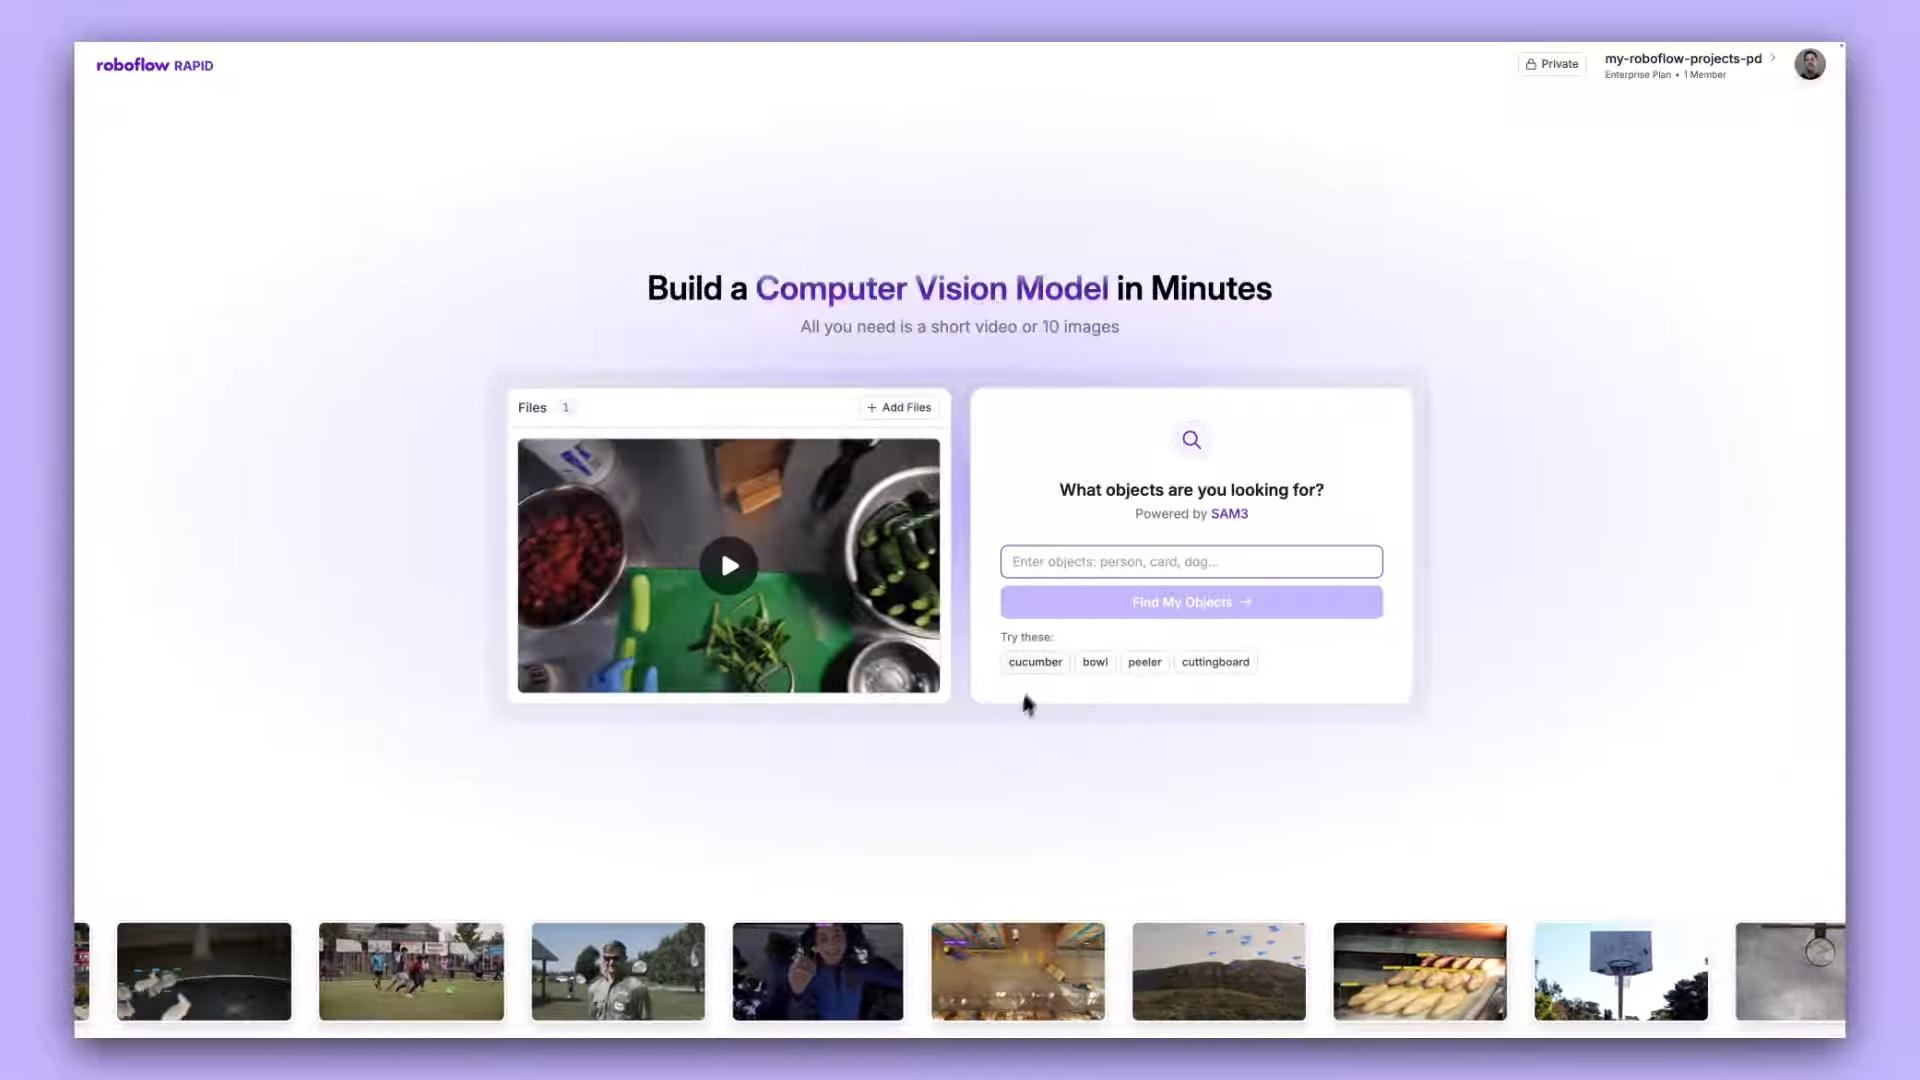Click the magnifying glass search icon
The height and width of the screenshot is (1080, 1920).
pos(1191,440)
